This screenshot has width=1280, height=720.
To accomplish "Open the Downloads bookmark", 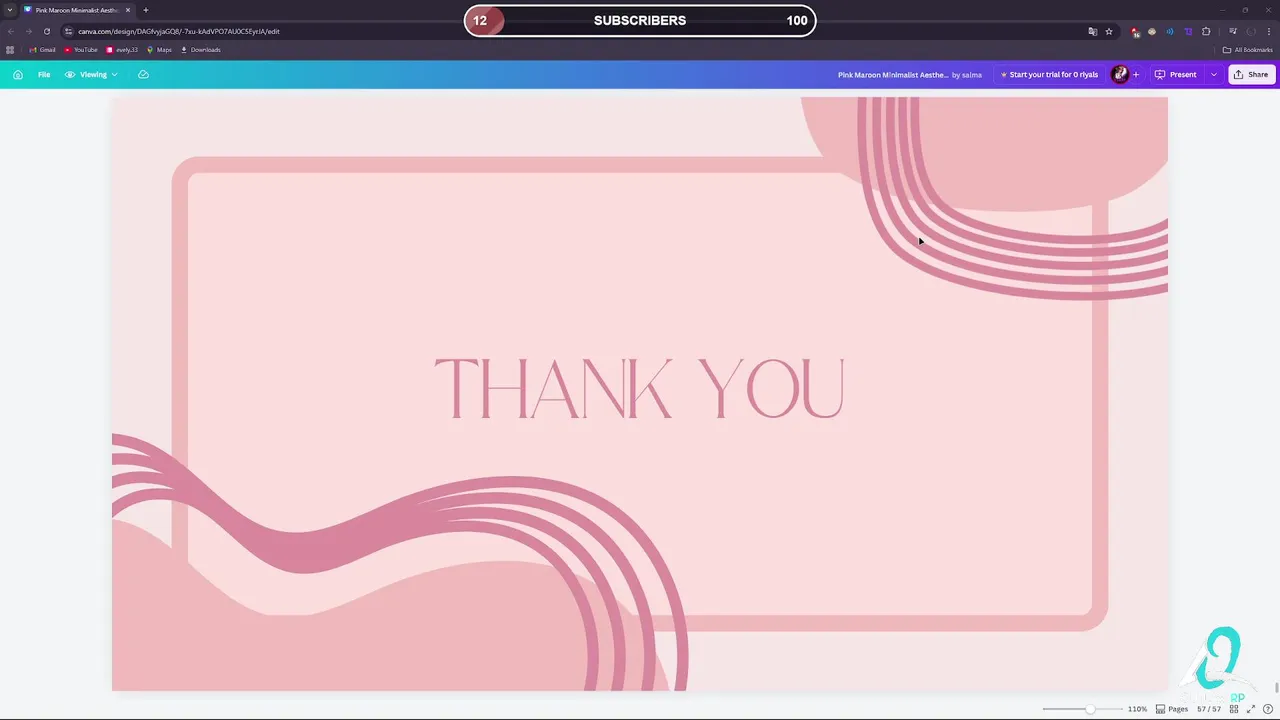I will click(x=200, y=50).
